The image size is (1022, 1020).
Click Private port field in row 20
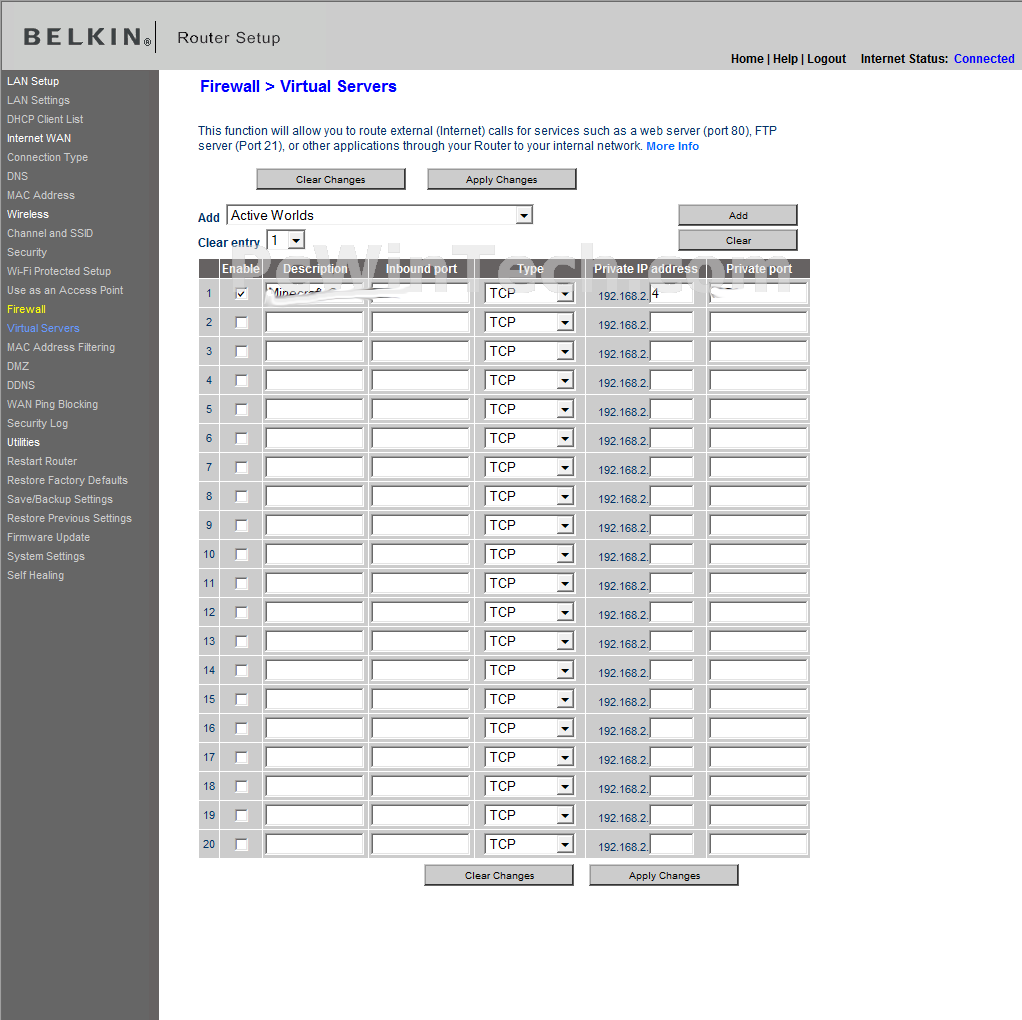(758, 845)
